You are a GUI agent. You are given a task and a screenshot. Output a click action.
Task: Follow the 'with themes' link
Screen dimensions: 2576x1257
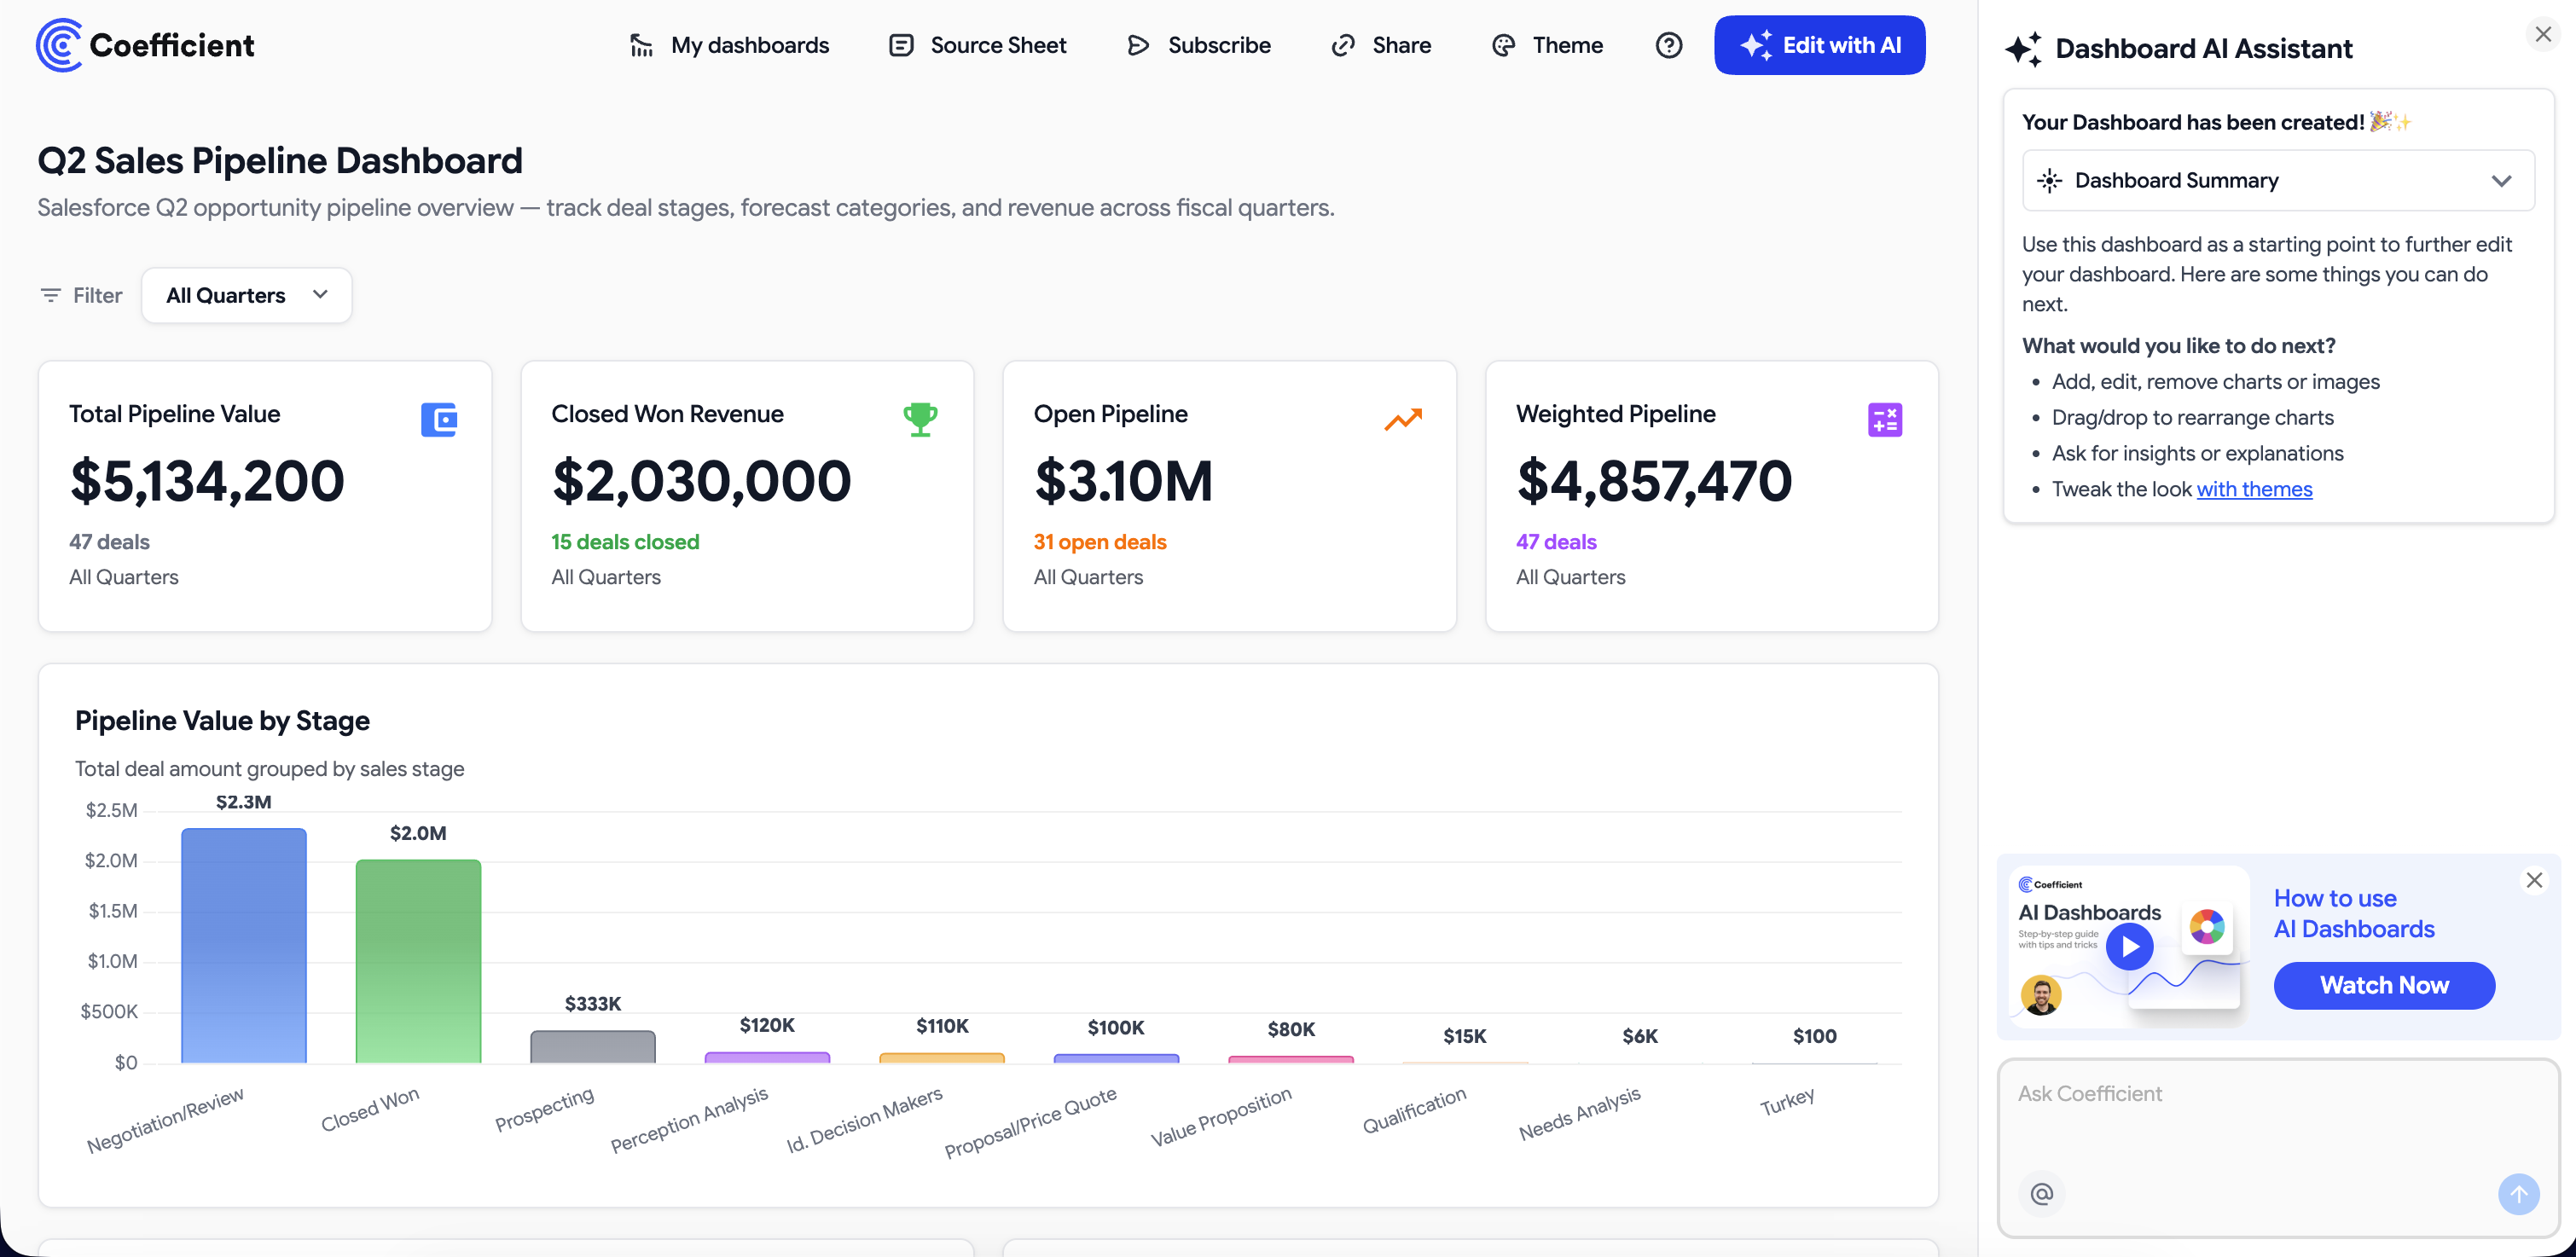point(2254,489)
